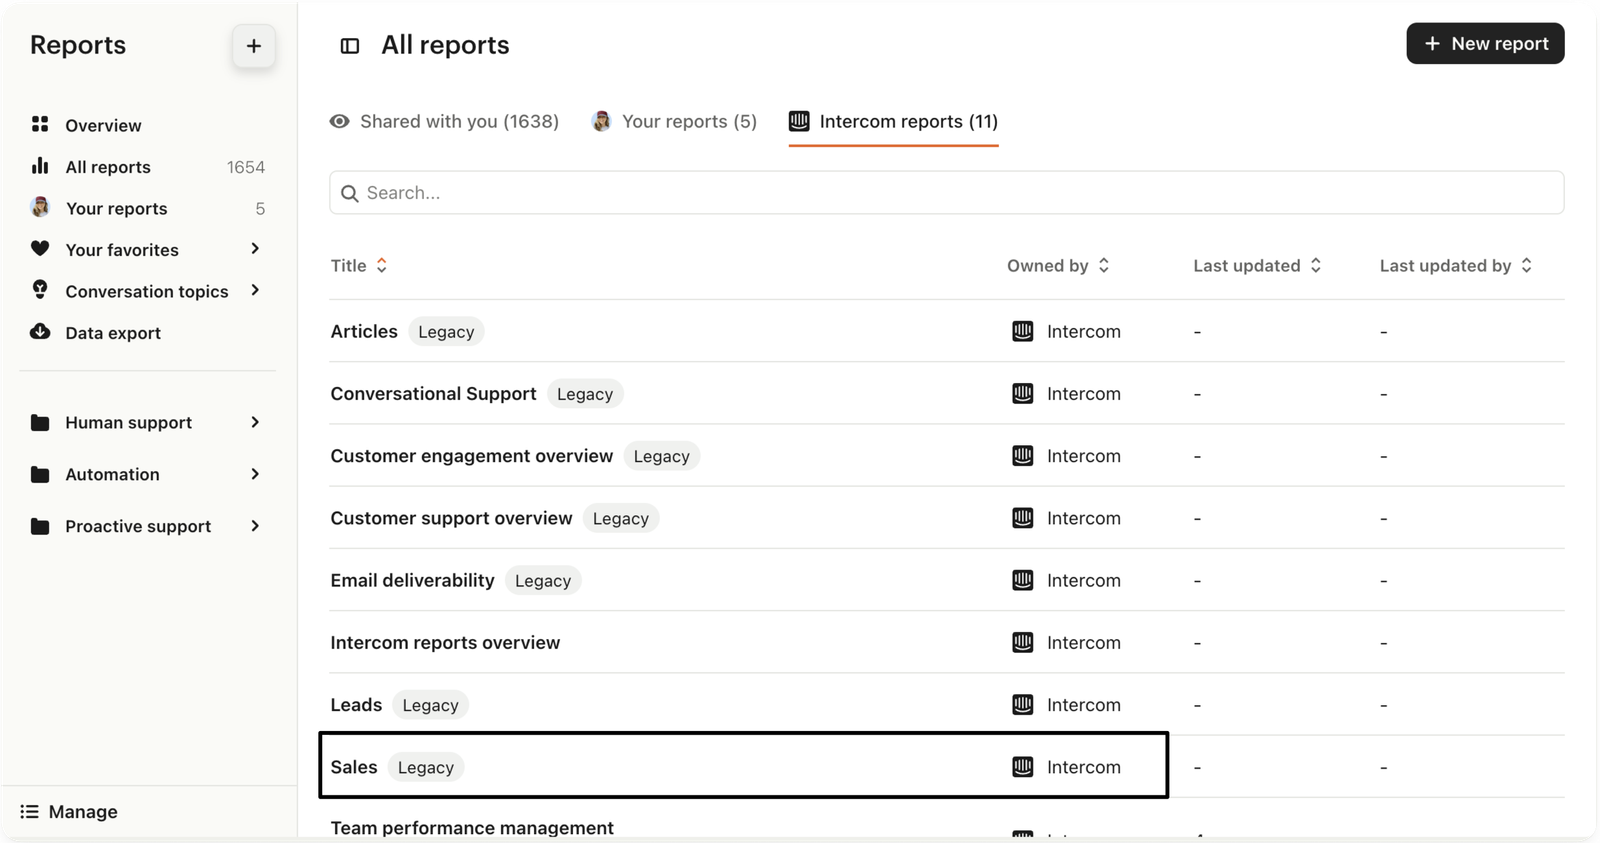Click the Conversation topics label in sidebar

click(147, 291)
